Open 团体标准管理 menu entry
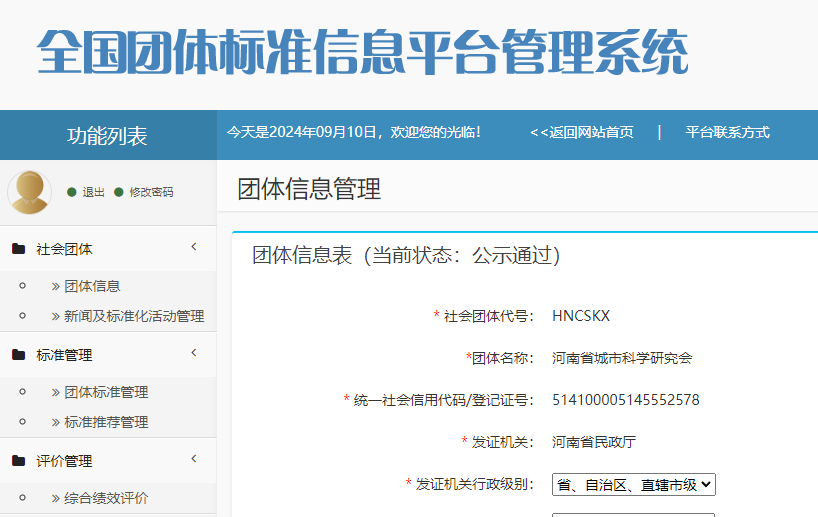Viewport: 818px width, 517px height. [106, 392]
